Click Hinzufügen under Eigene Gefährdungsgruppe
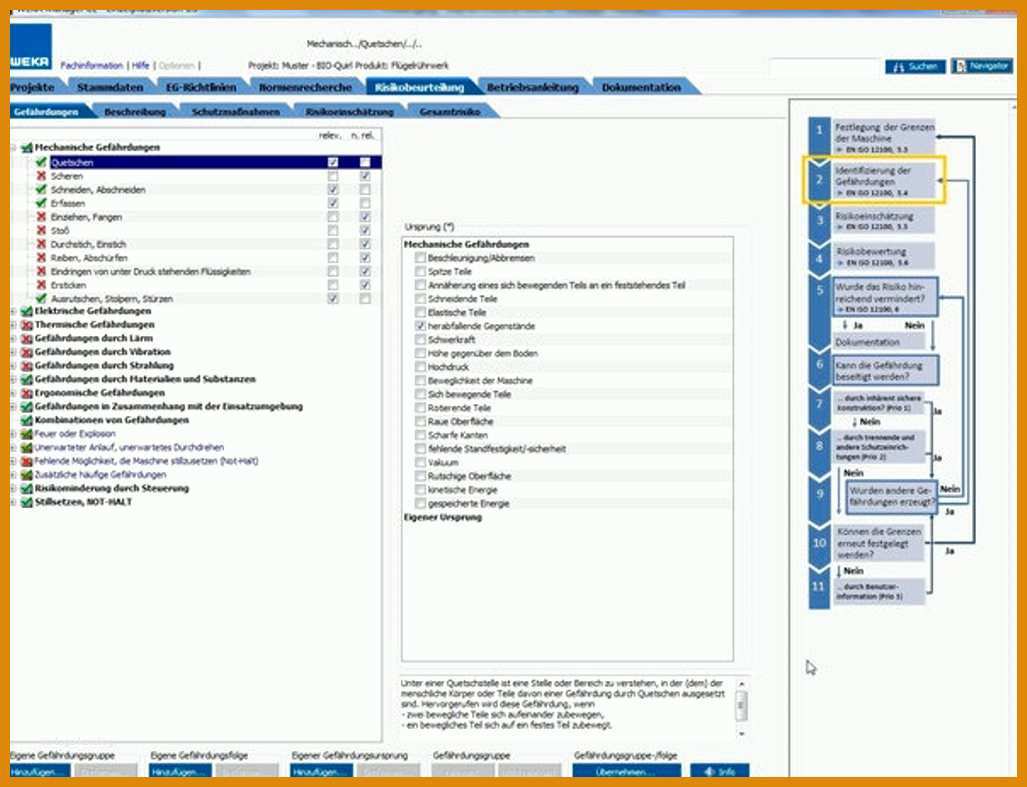 pos(40,771)
